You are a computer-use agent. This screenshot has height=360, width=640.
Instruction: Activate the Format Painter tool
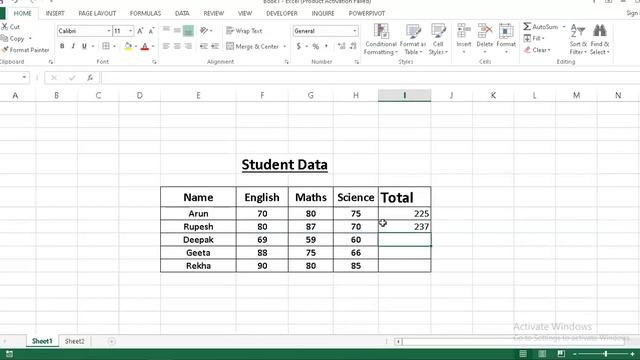click(25, 50)
